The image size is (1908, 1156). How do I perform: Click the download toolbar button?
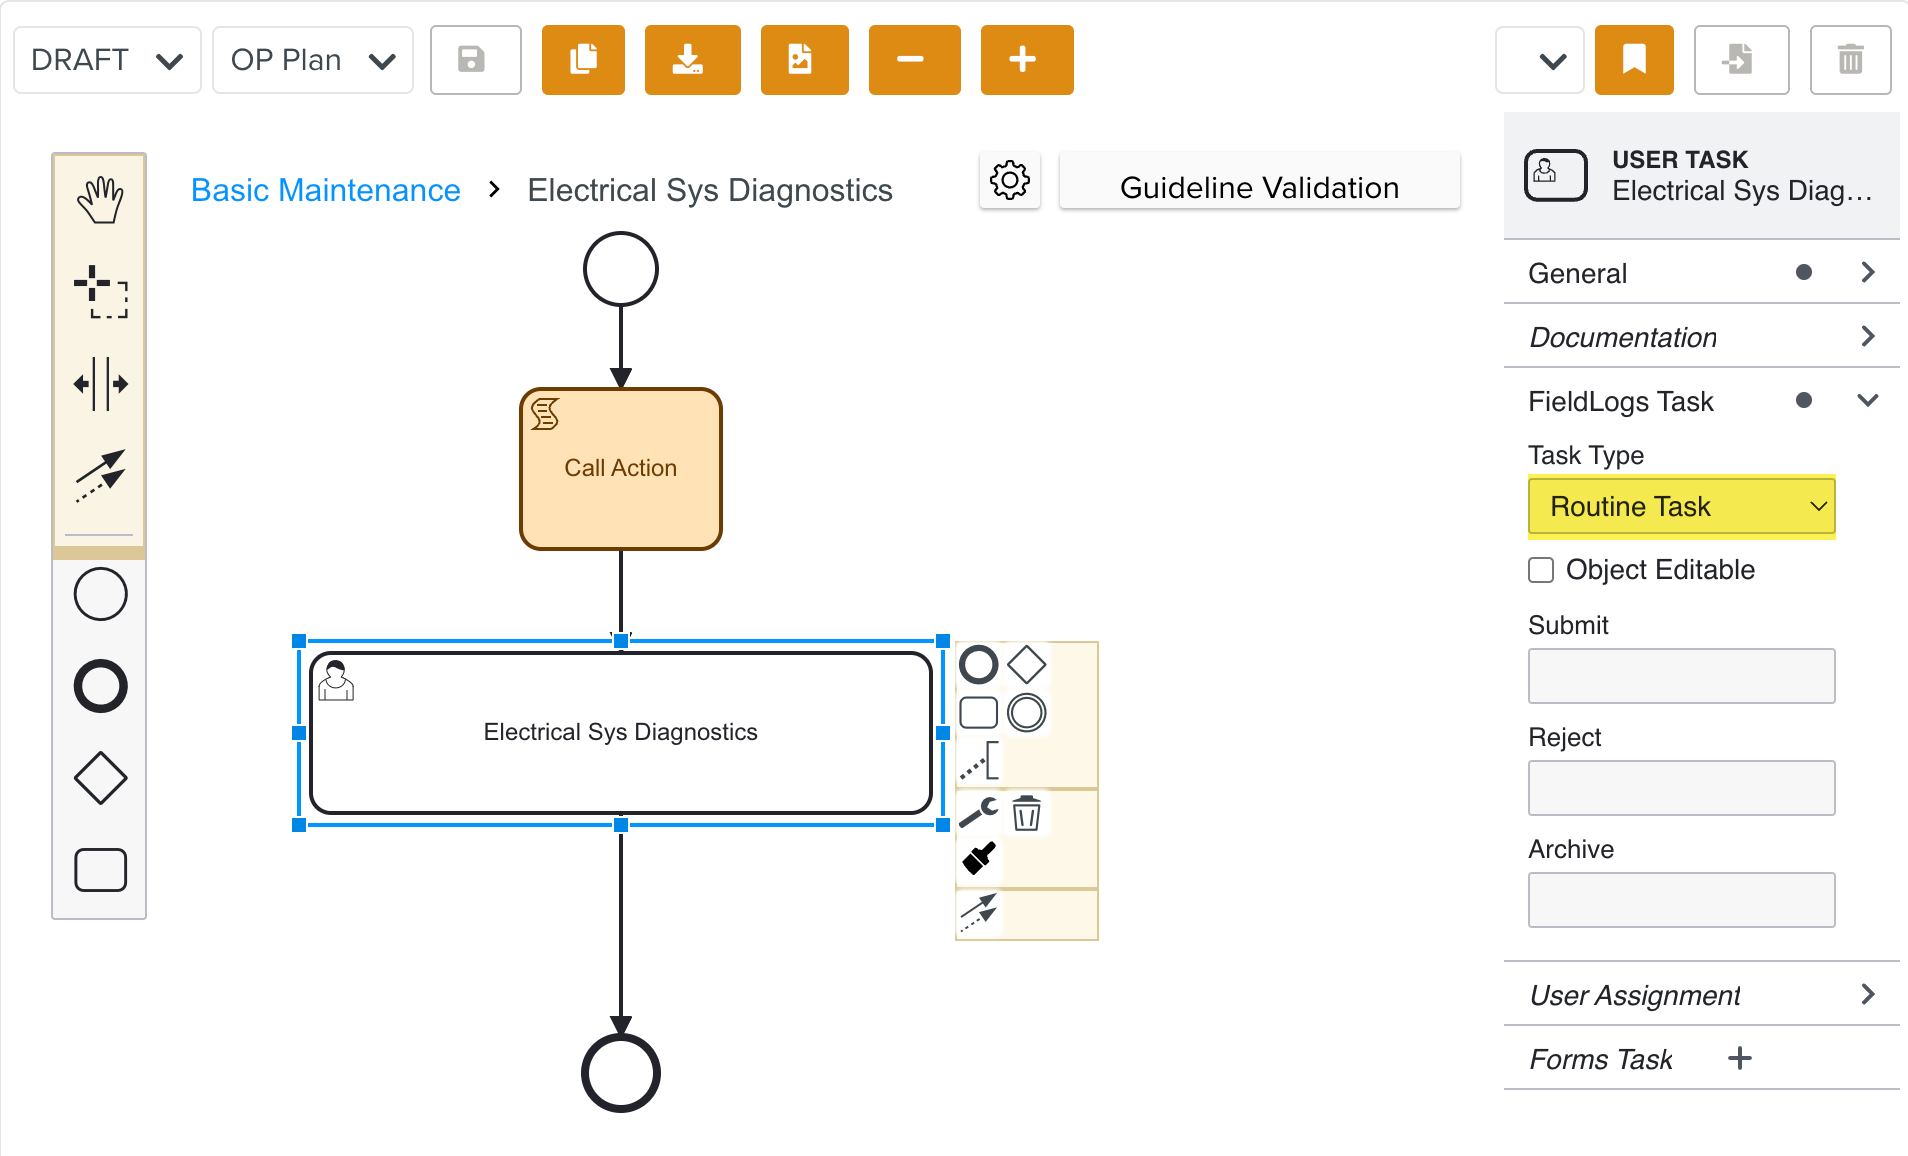pyautogui.click(x=692, y=60)
